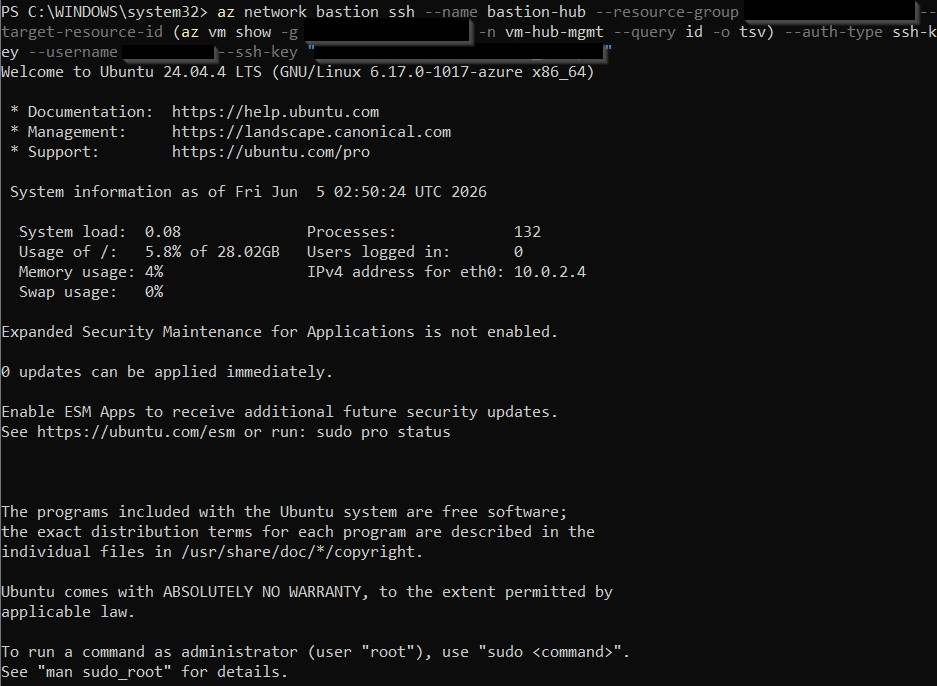Click the eth0 IPv4 address 10.0.2.4
The height and width of the screenshot is (686, 937).
tap(550, 272)
